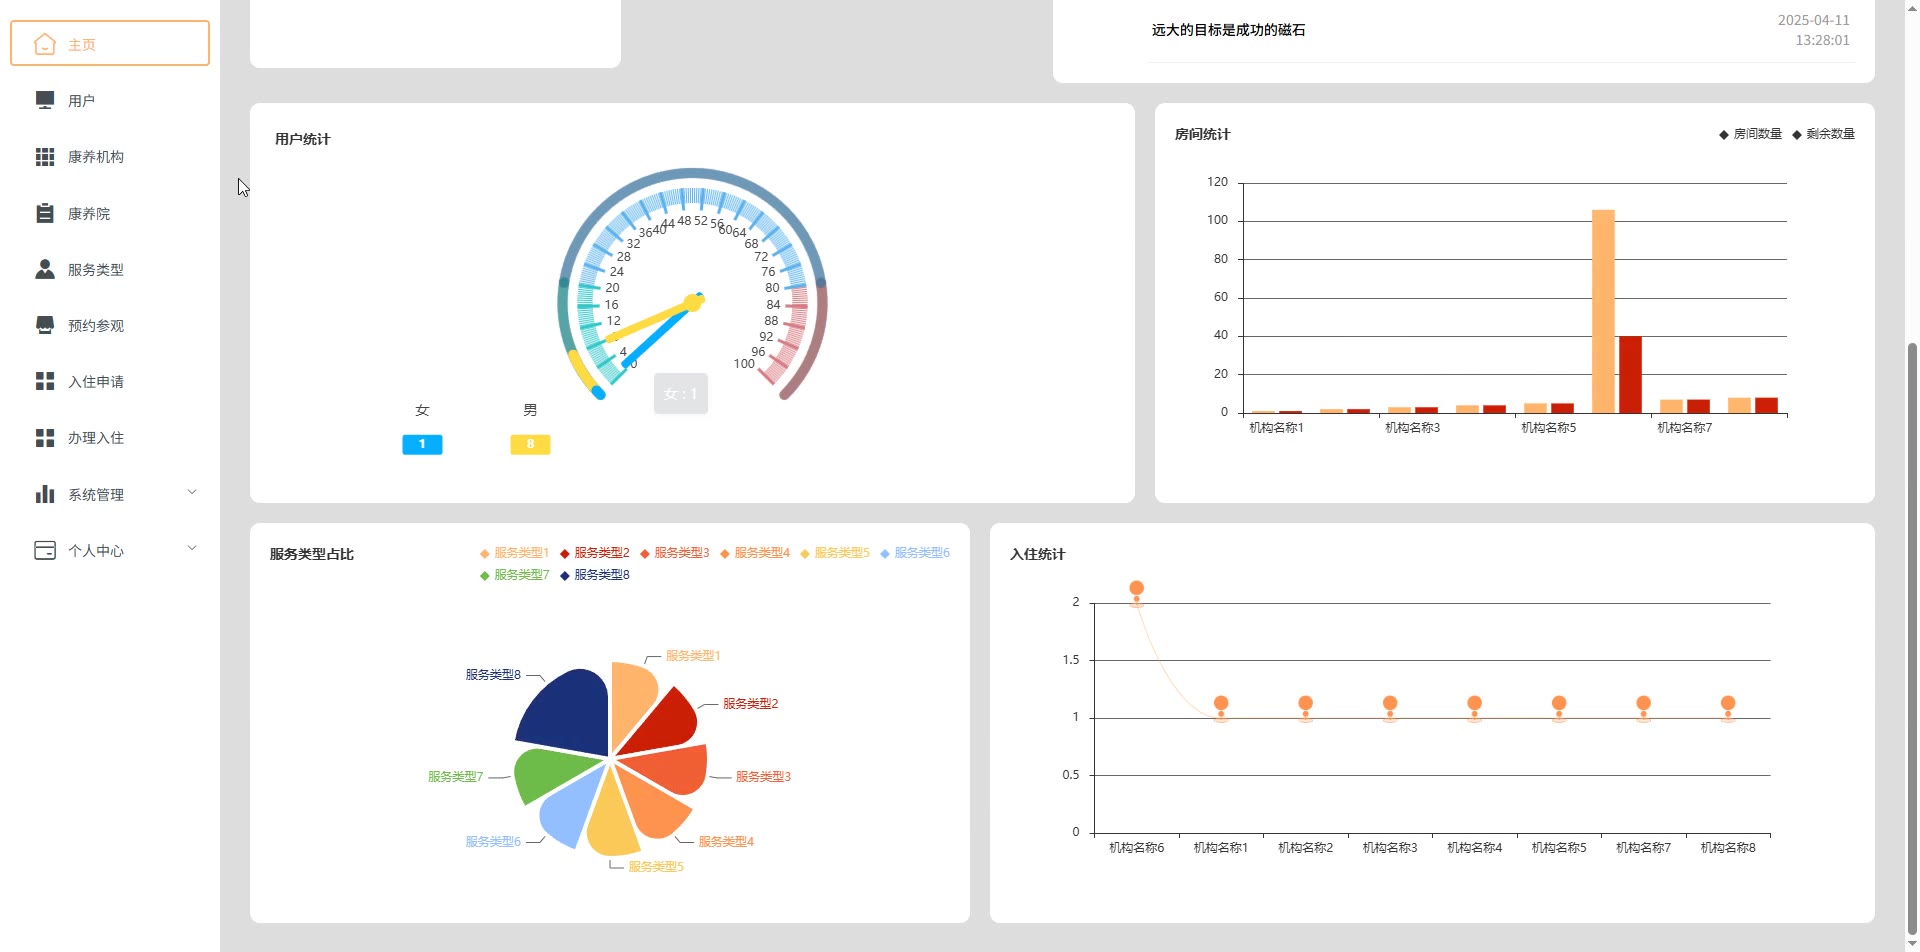Select the light-orange 服务类型1 pie slice

[632, 700]
